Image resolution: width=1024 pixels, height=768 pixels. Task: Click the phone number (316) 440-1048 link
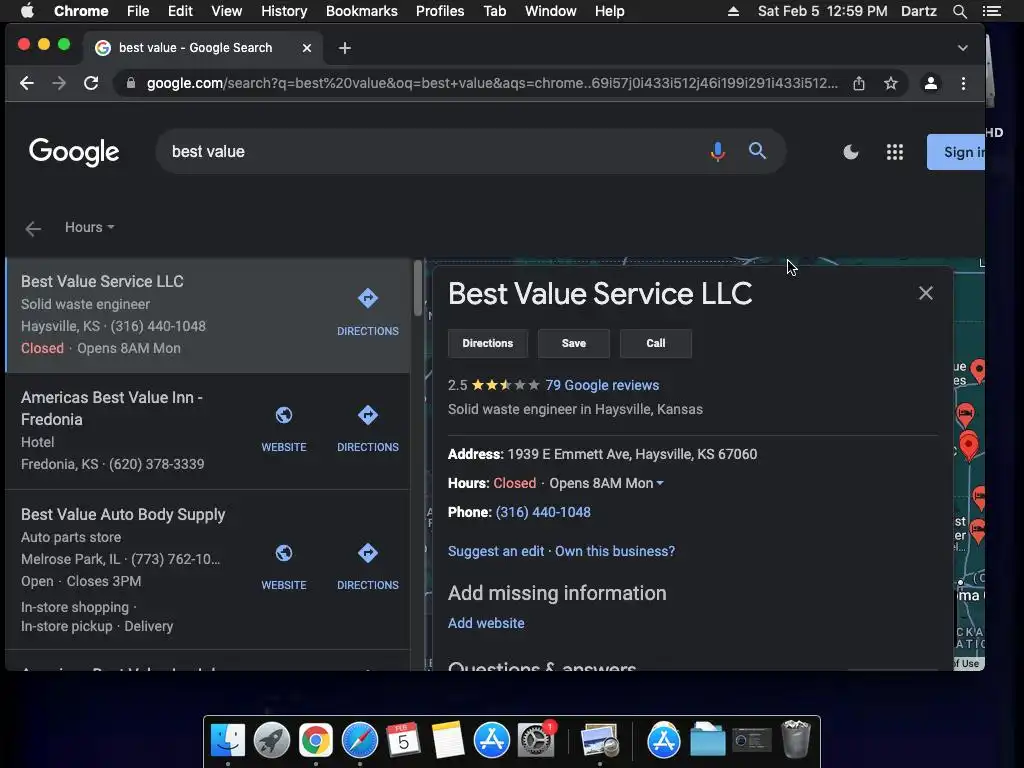pyautogui.click(x=543, y=512)
